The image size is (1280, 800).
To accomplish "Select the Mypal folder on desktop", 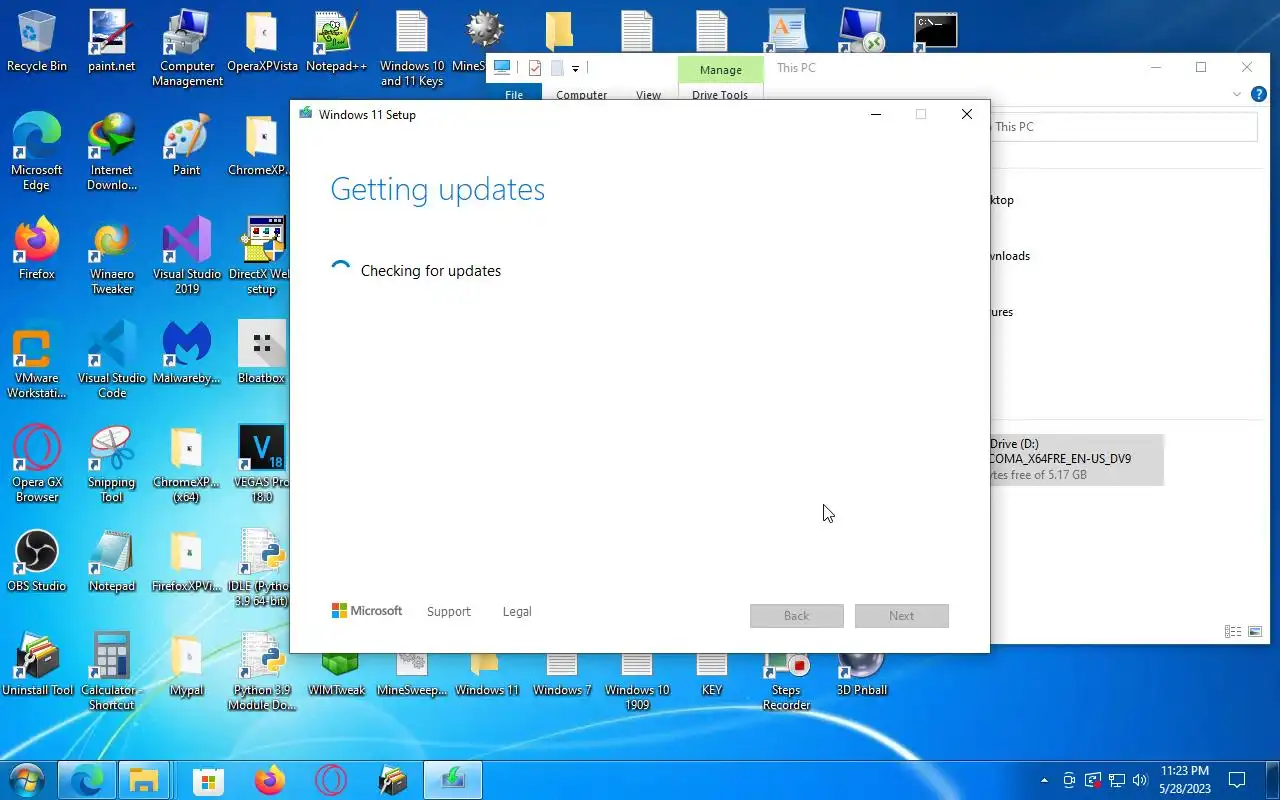I will coord(187,665).
